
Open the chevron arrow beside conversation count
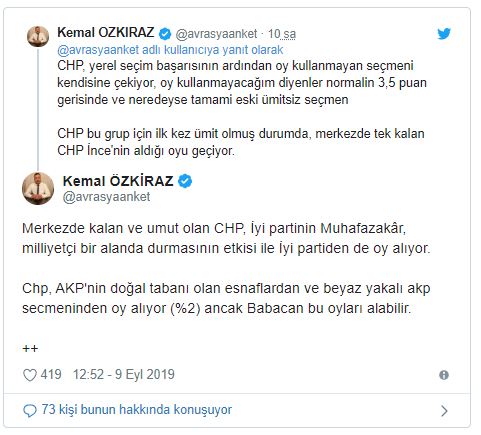tap(444, 411)
